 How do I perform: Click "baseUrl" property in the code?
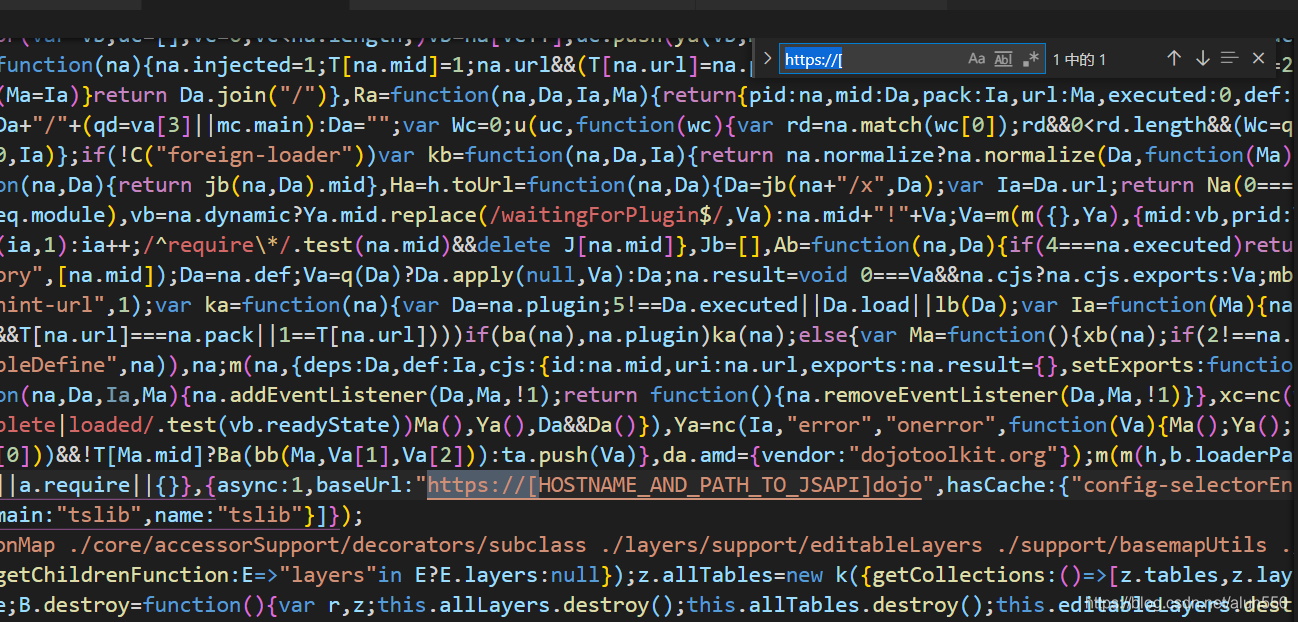(x=372, y=485)
